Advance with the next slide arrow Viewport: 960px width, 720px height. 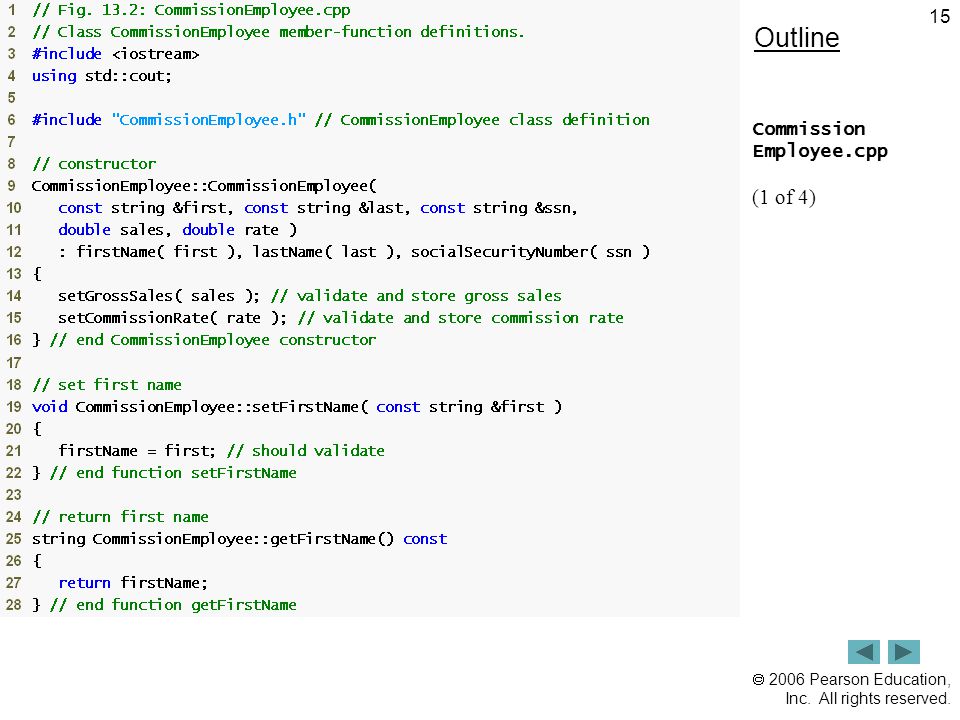(904, 651)
